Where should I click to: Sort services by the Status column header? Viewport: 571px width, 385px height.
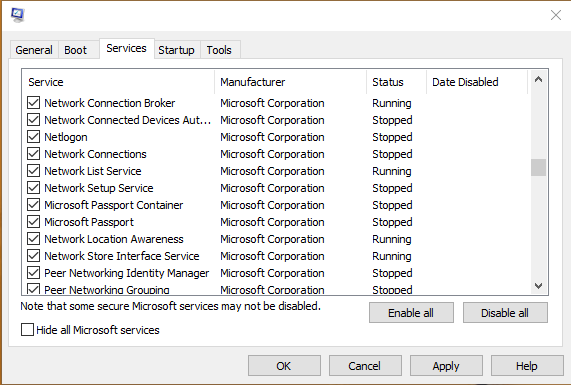pyautogui.click(x=396, y=82)
